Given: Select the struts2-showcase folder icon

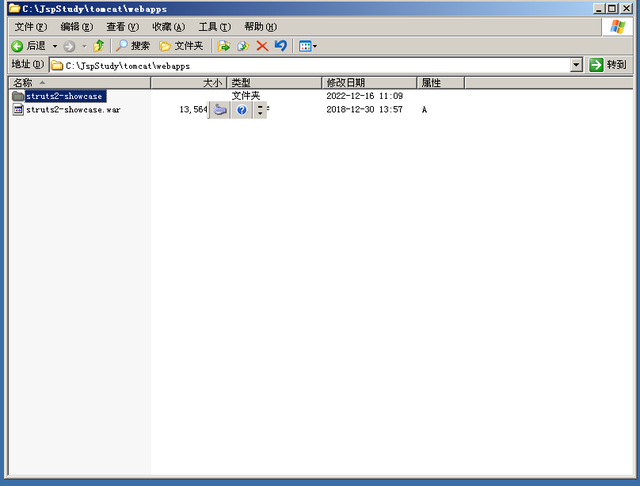Looking at the screenshot, I should click(x=18, y=96).
